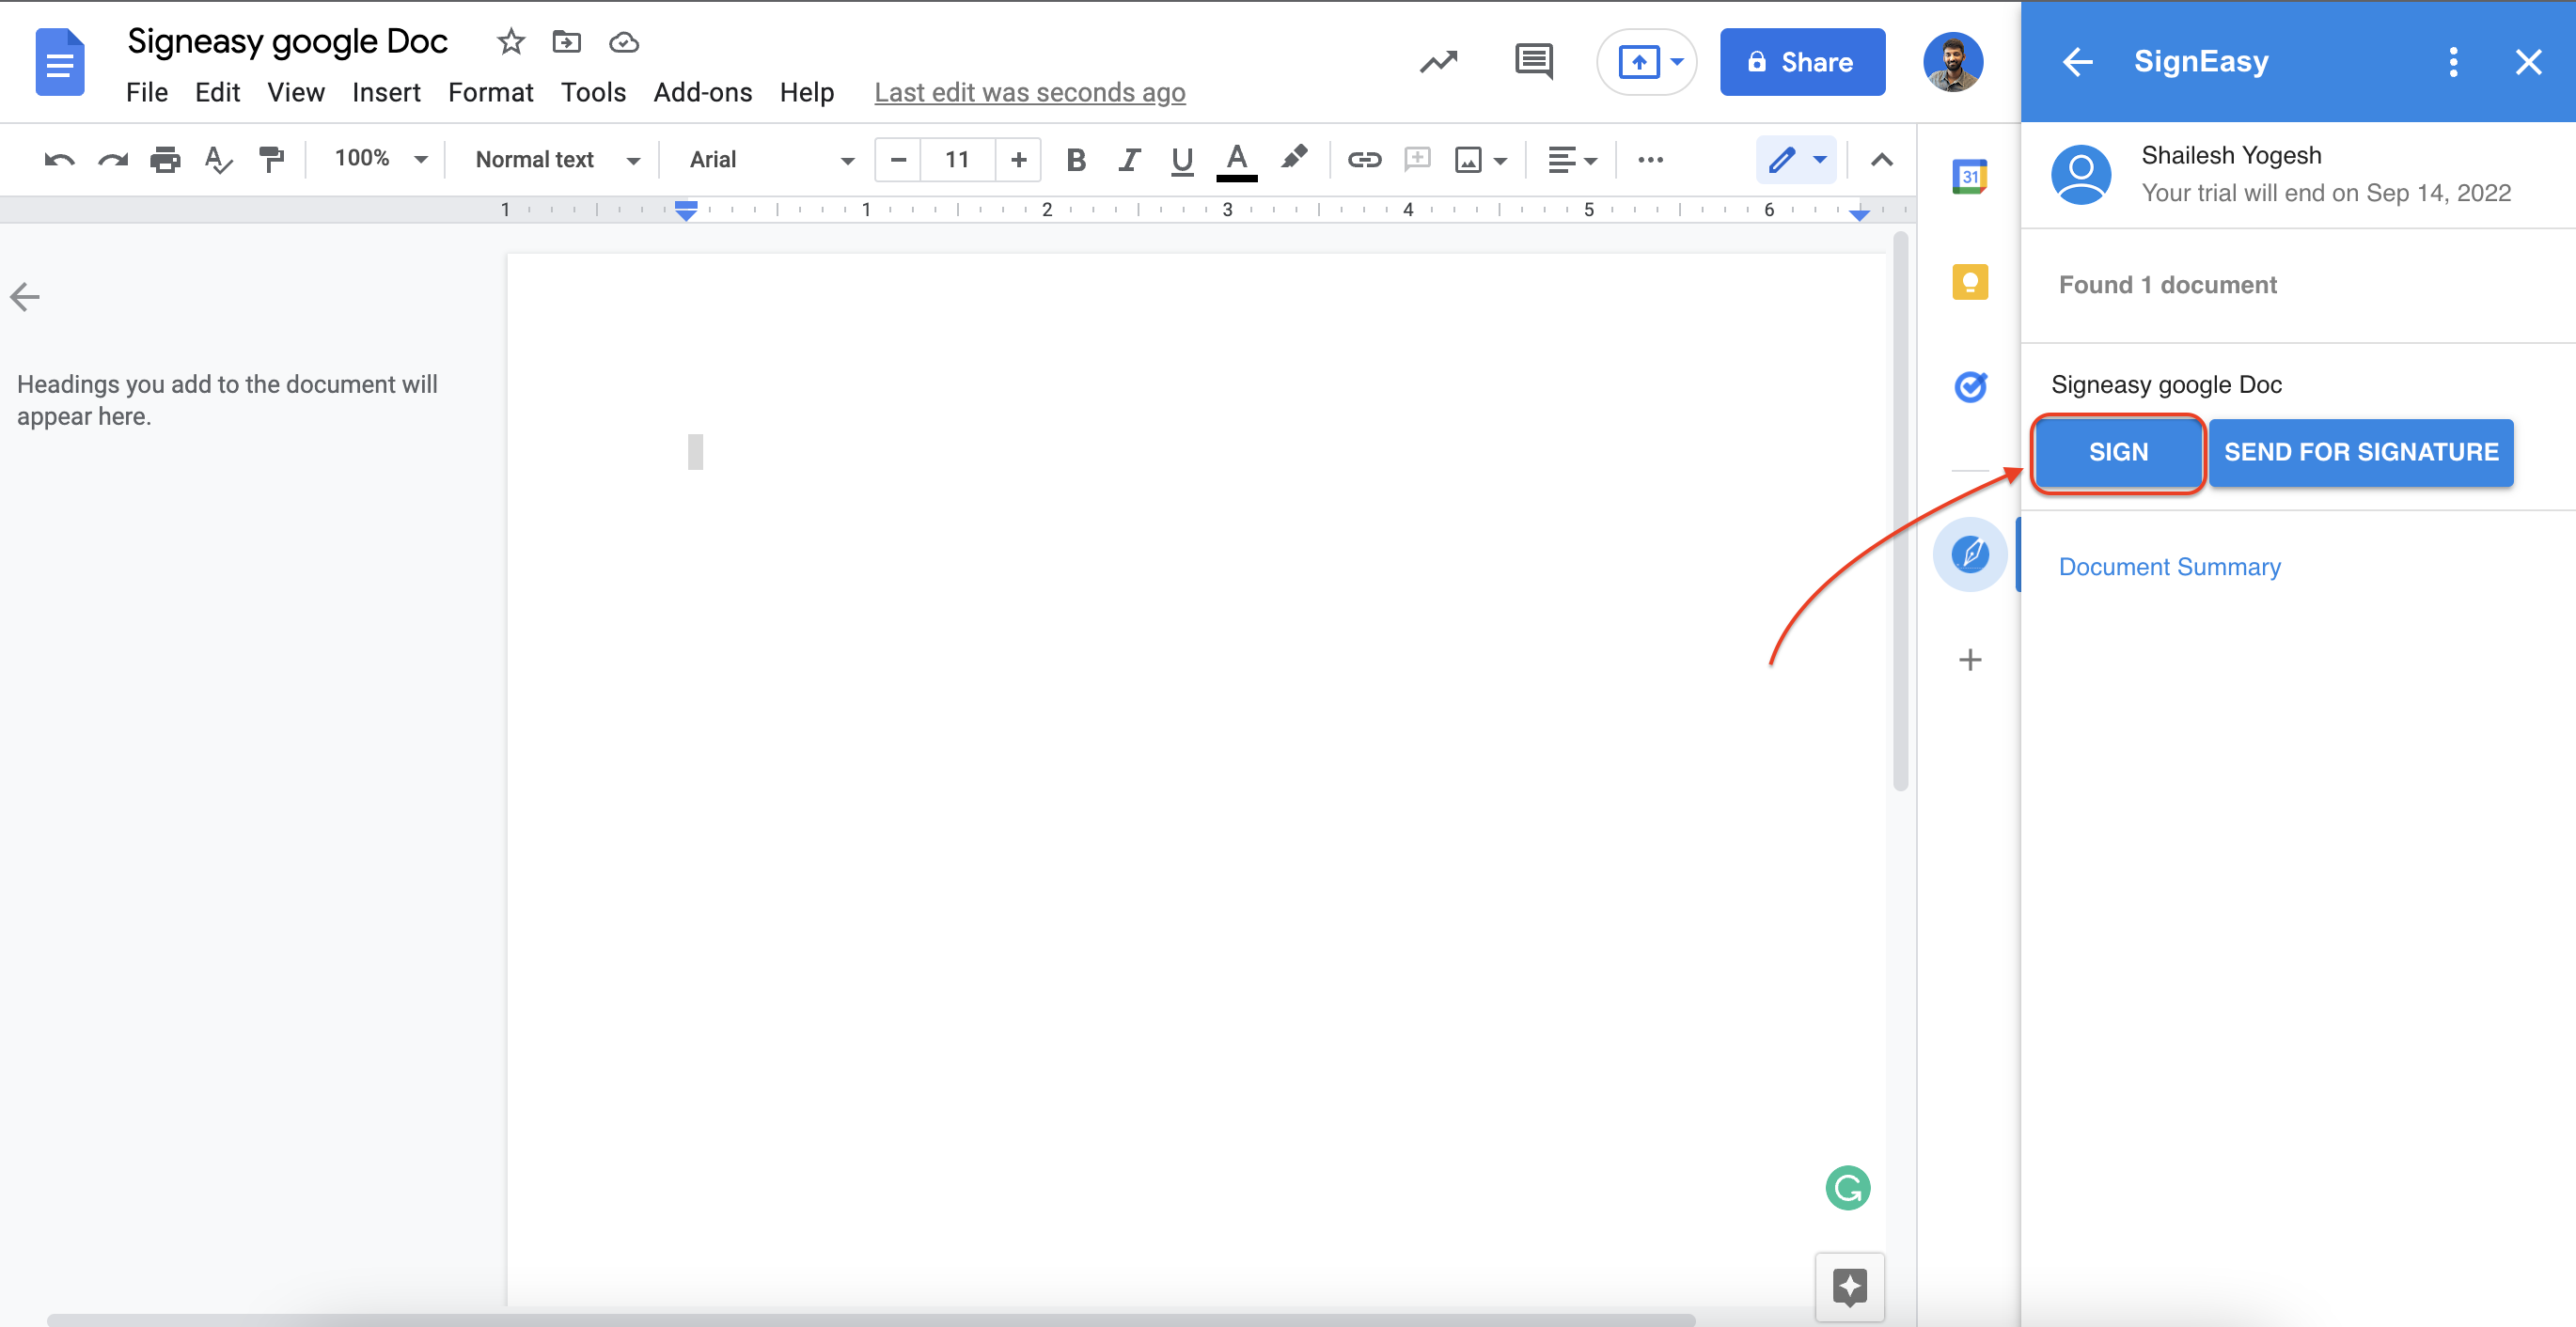Open SignEasy add-on icon in side rail
The height and width of the screenshot is (1327, 2576).
(x=1970, y=554)
